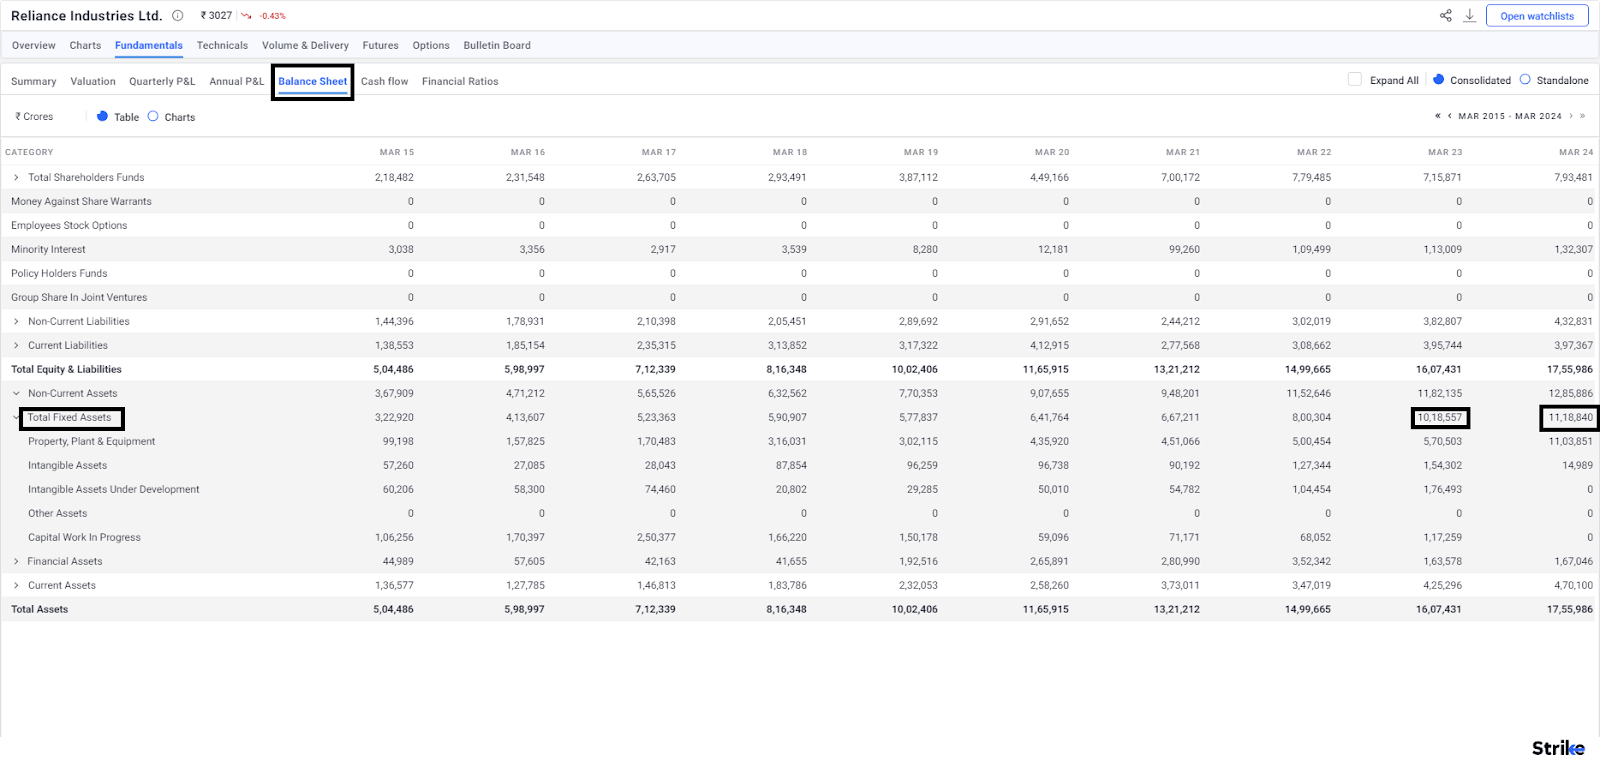Click Group Share In Joint Ventures label
The width and height of the screenshot is (1600, 767).
pyautogui.click(x=79, y=297)
